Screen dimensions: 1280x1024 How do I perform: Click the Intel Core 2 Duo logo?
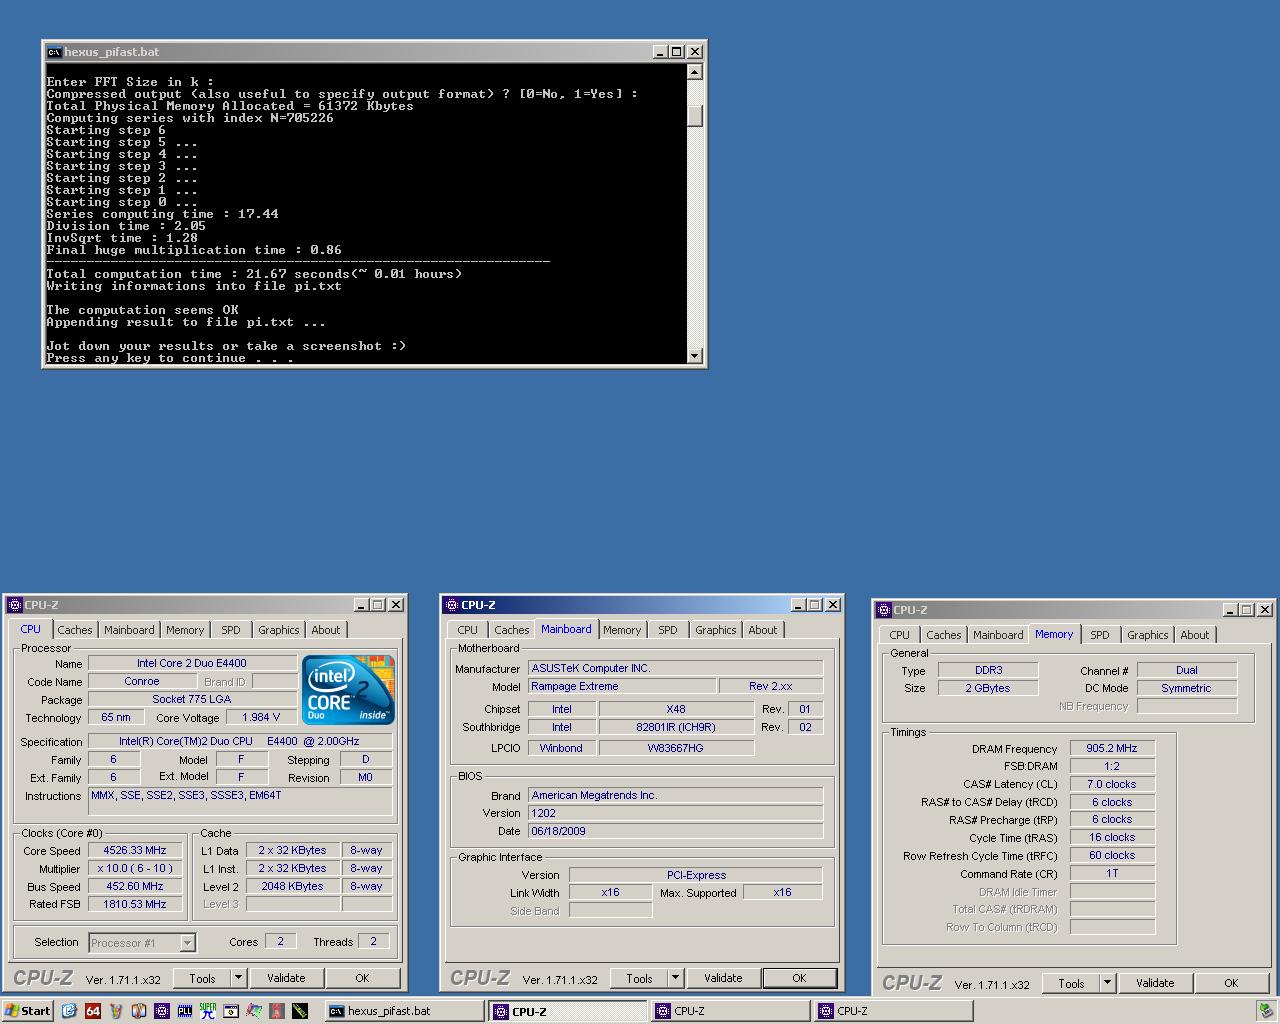348,690
